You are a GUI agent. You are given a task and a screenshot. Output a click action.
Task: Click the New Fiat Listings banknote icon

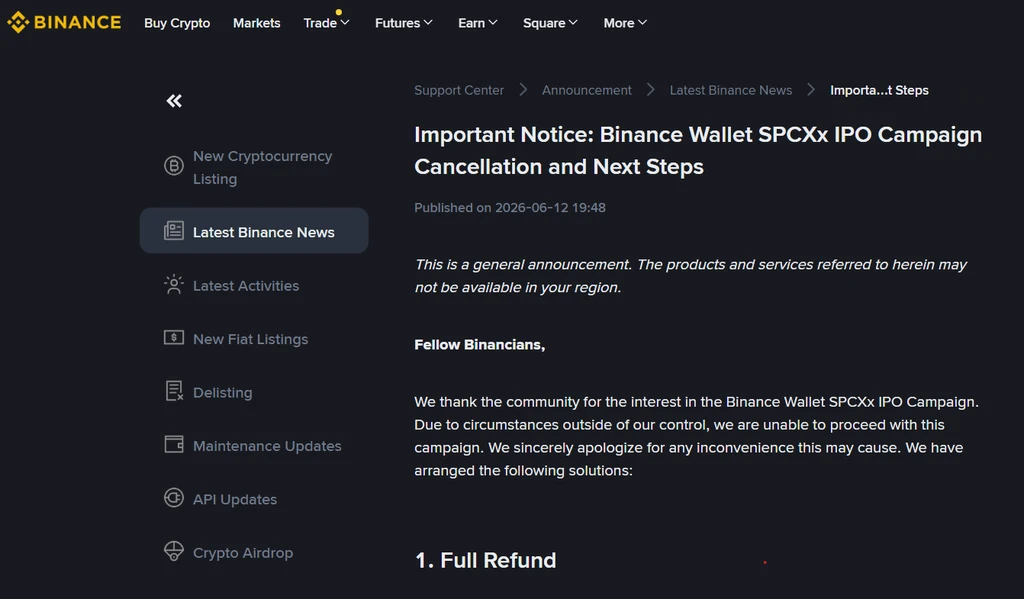tap(174, 338)
